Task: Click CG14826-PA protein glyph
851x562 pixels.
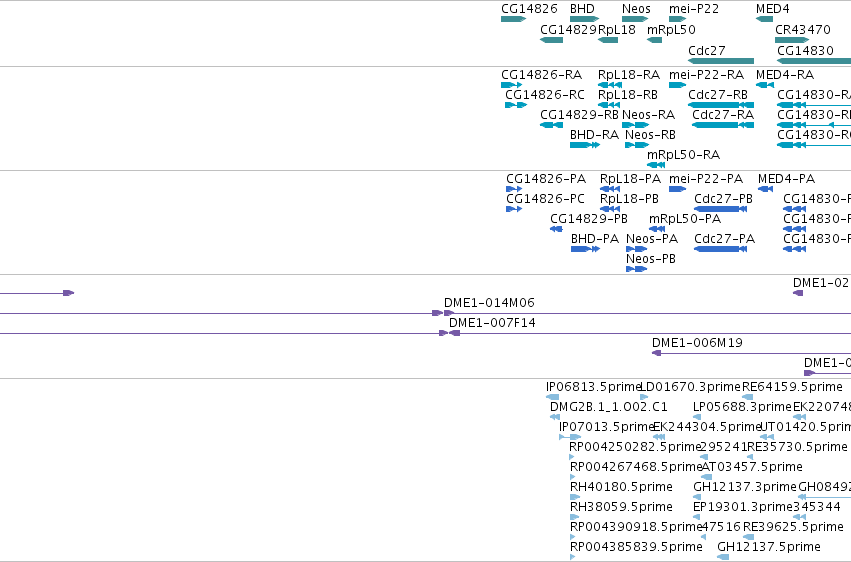Action: [514, 189]
